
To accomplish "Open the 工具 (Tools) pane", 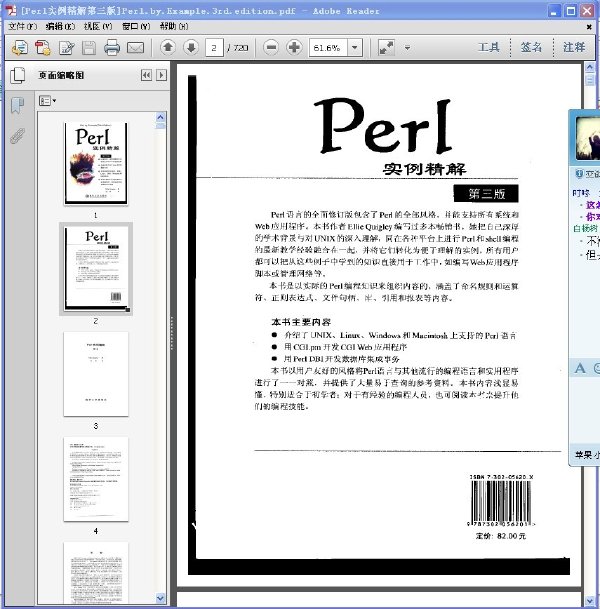I will click(x=489, y=47).
